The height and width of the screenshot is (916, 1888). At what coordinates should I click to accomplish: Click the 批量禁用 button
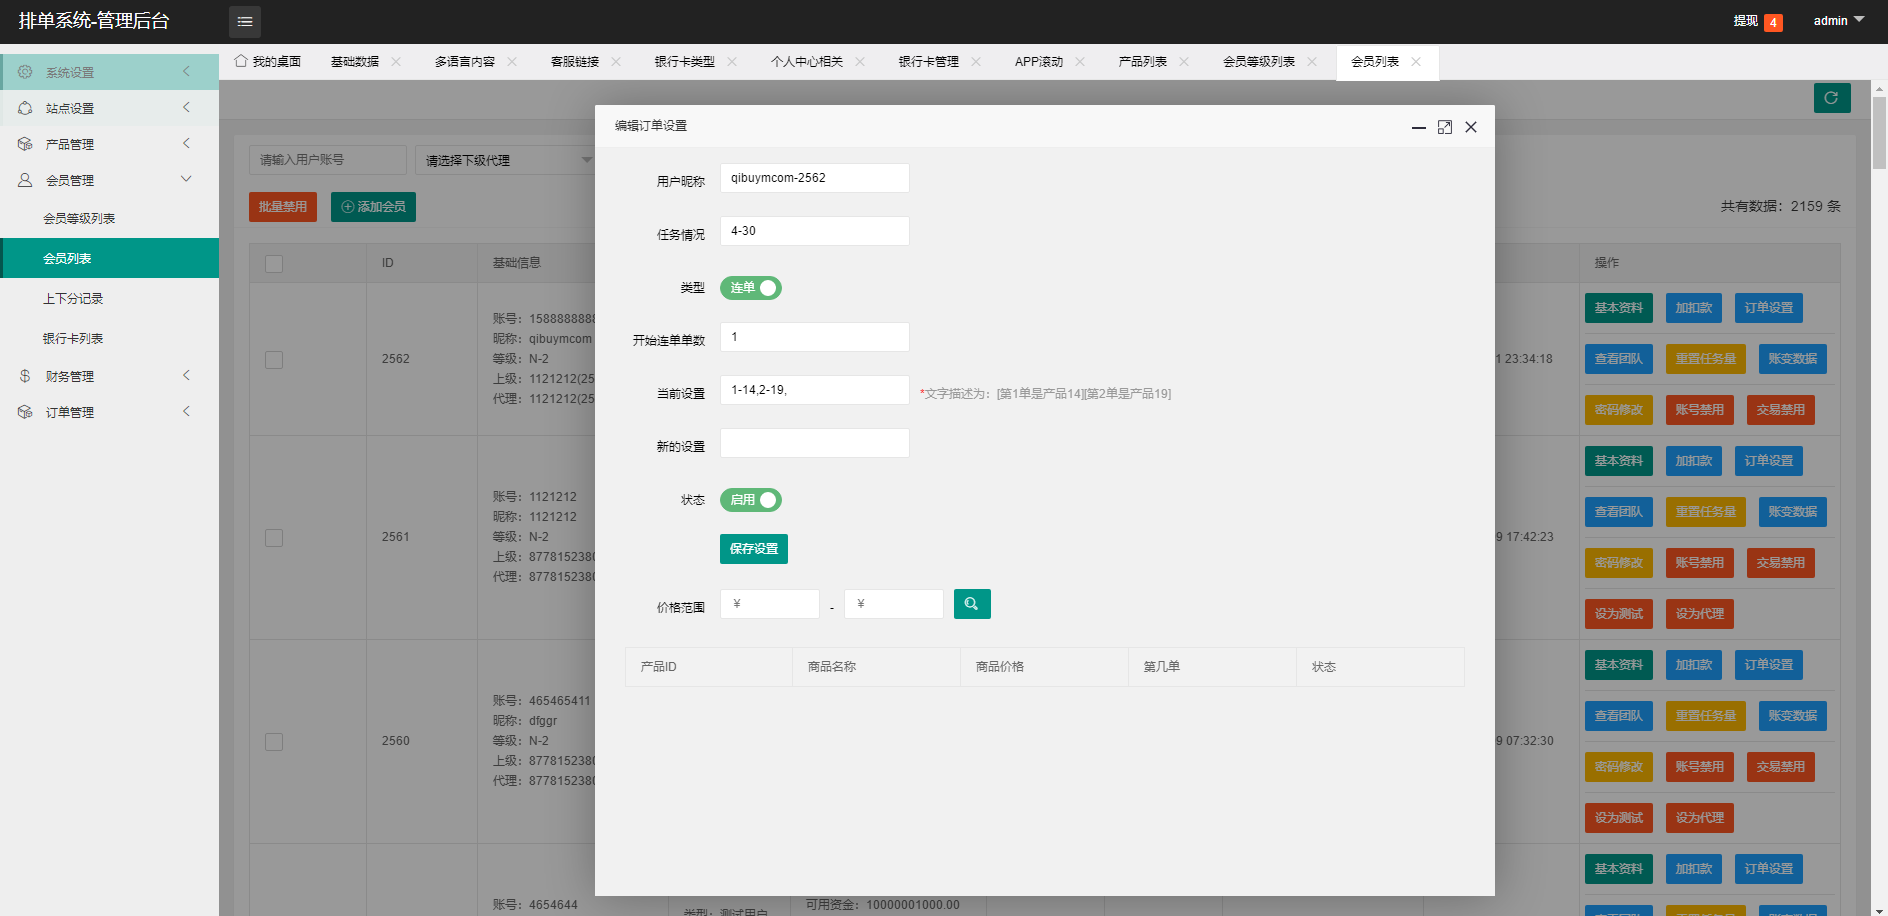point(282,207)
